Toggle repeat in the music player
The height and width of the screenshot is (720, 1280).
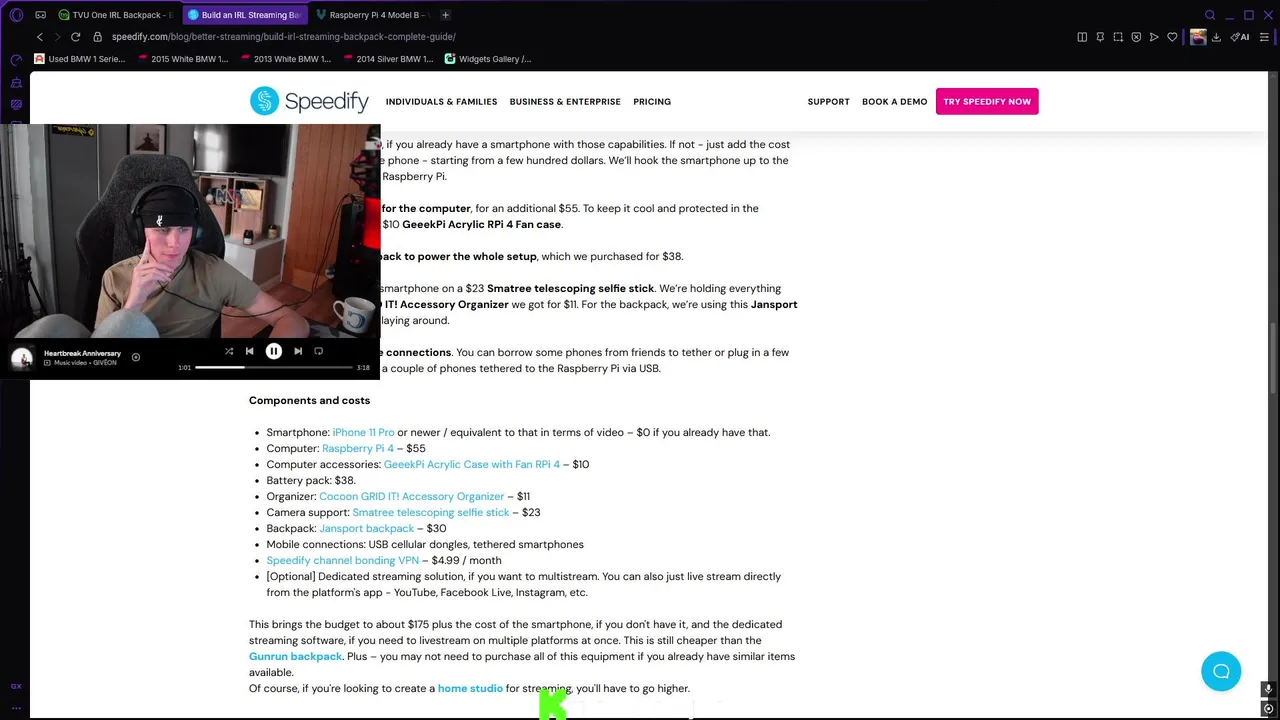[319, 351]
